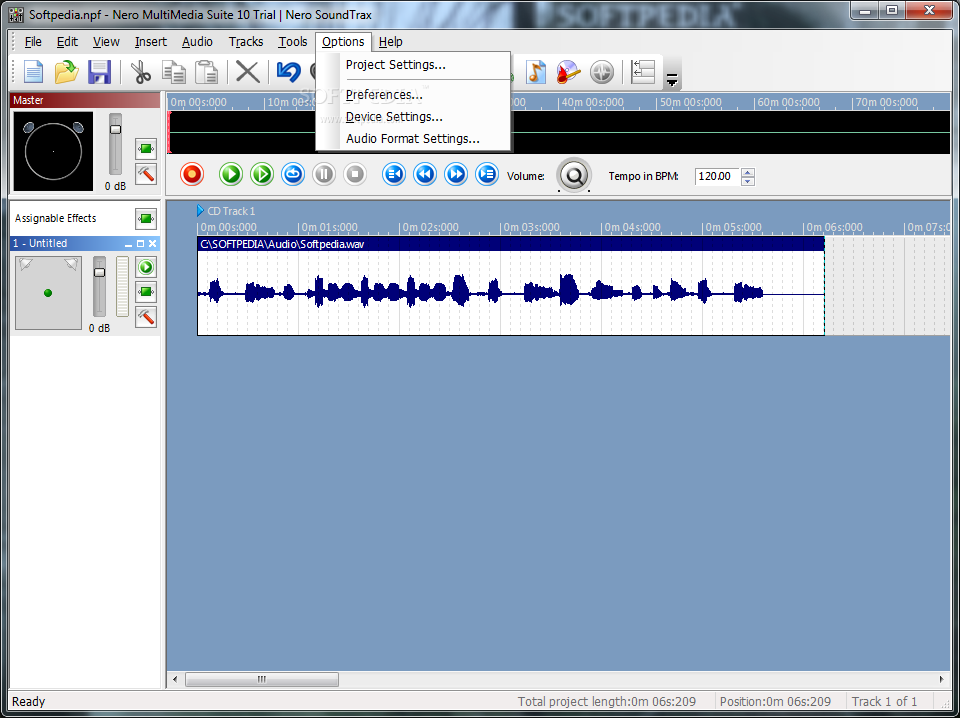Click the blue Fast Forward transport button
960x718 pixels.
click(x=456, y=174)
